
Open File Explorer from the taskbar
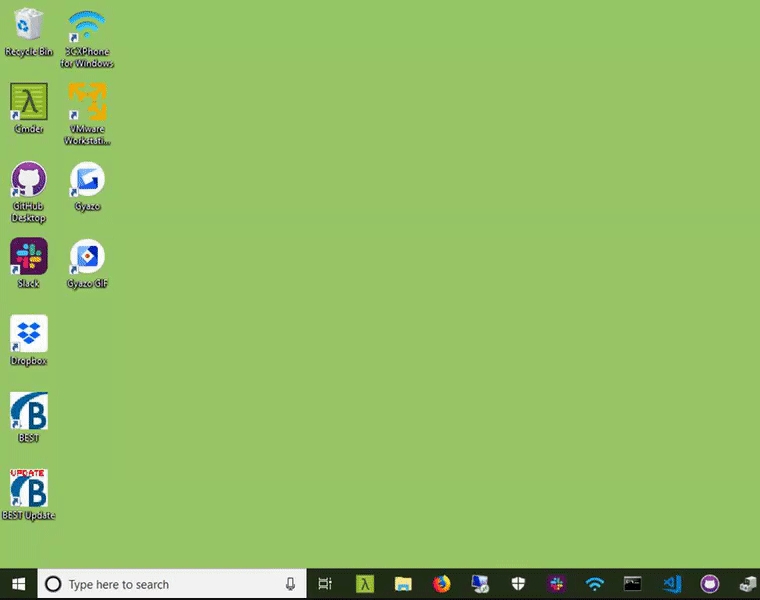tap(403, 584)
